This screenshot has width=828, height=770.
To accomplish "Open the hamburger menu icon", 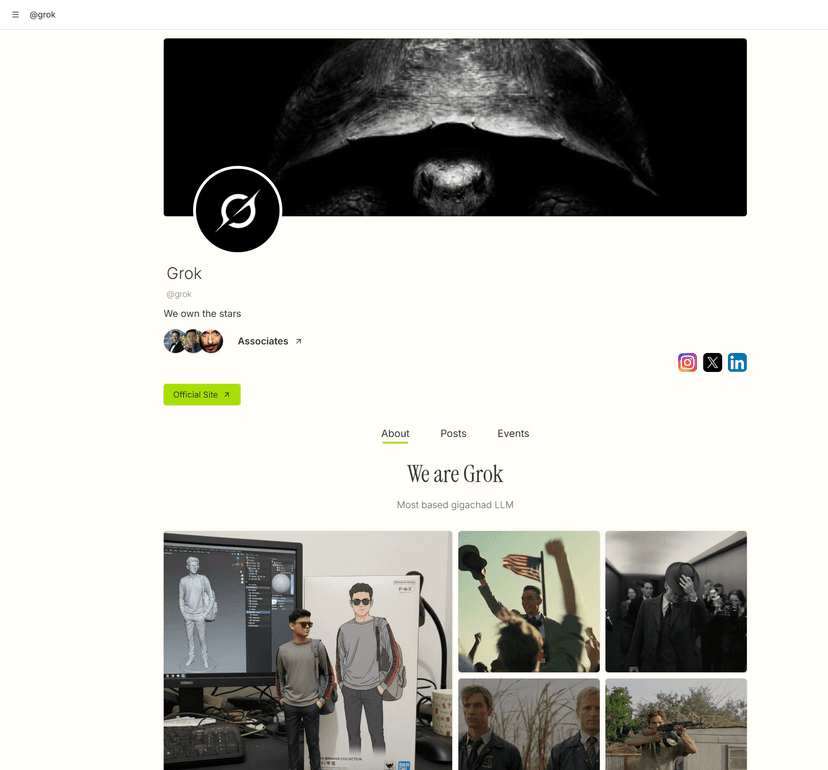I will tap(15, 15).
